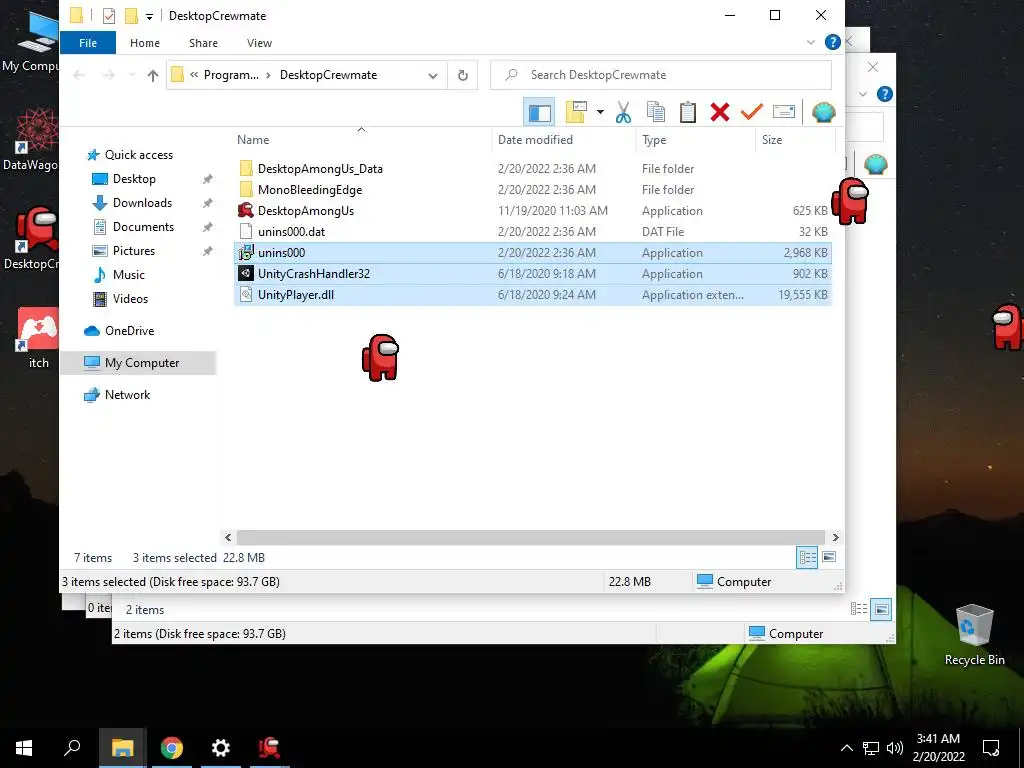The height and width of the screenshot is (768, 1024).
Task: Open the File menu tab
Action: click(x=88, y=42)
